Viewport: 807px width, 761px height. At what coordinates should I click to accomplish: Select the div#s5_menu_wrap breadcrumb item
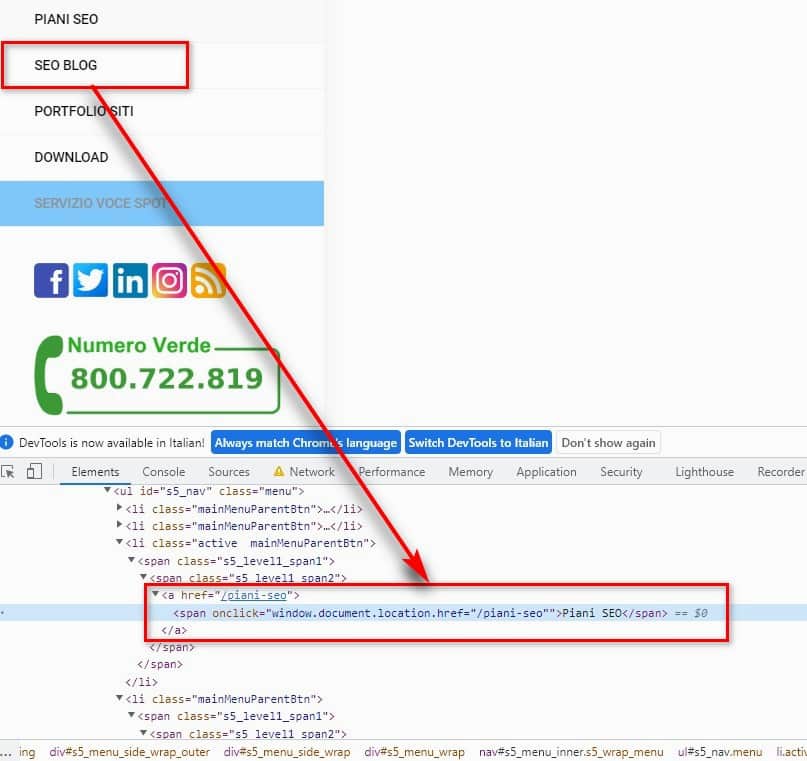[414, 752]
